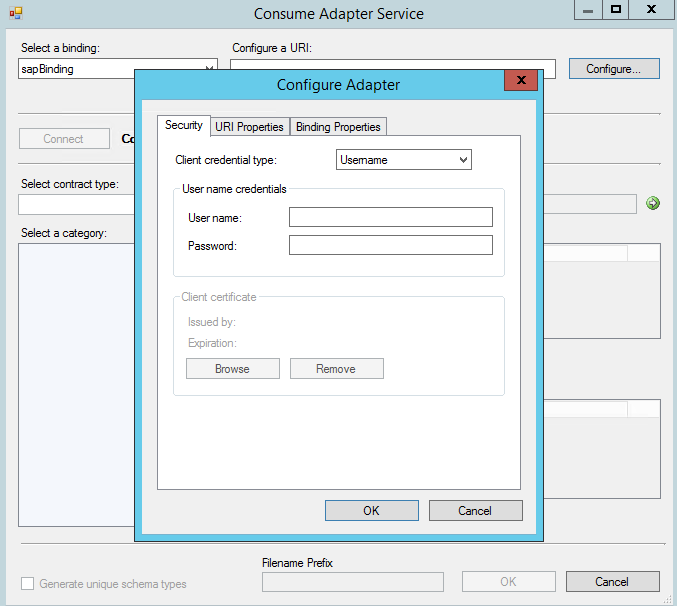Click the Filename Prefix field

[353, 582]
